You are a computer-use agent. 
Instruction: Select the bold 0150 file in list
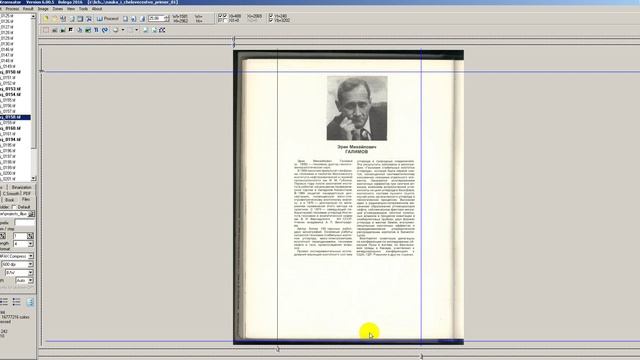pos(11,72)
